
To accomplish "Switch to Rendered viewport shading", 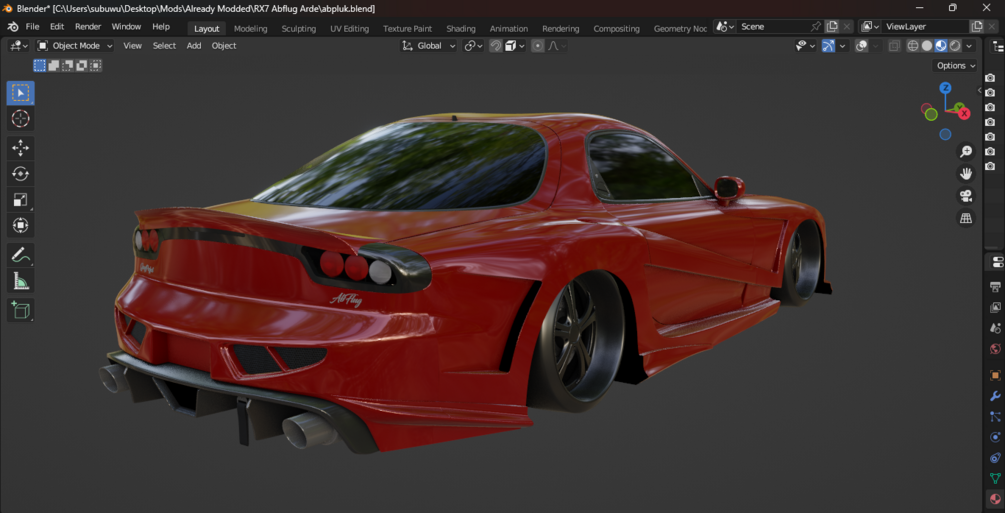I will pyautogui.click(x=955, y=46).
